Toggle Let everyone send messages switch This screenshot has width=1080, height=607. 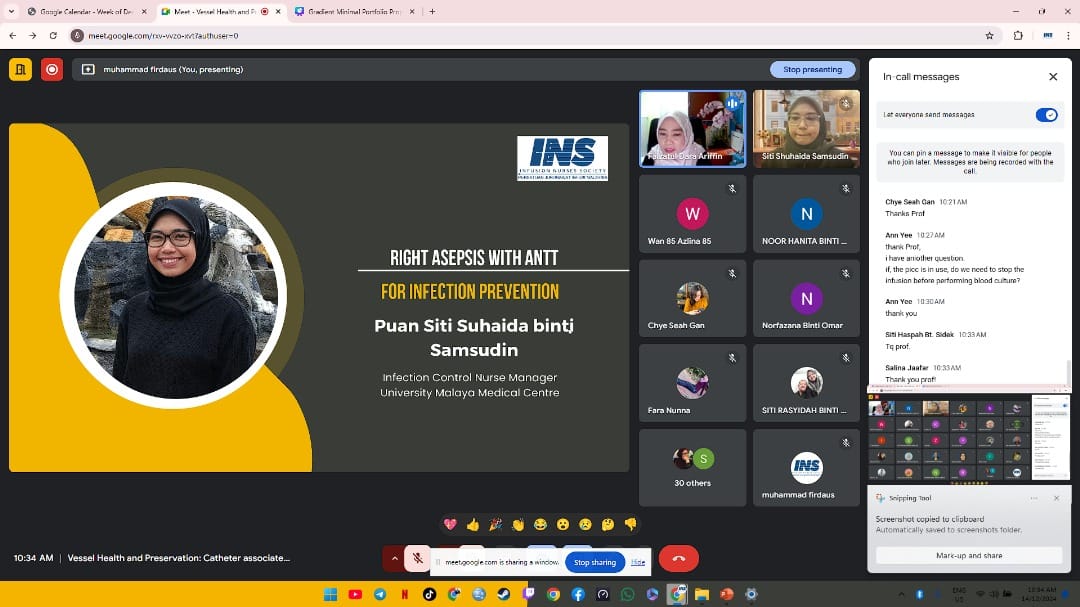coord(1046,115)
